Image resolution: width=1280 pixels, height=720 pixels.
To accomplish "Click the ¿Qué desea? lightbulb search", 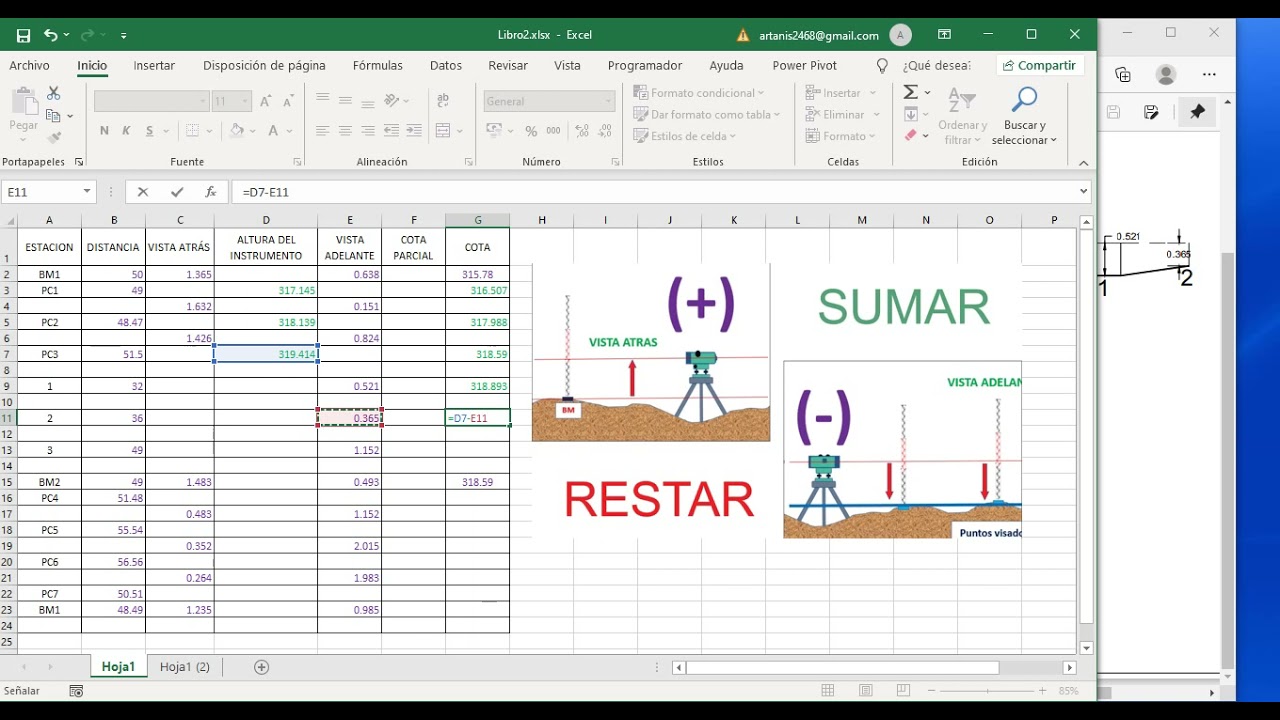I will point(882,65).
